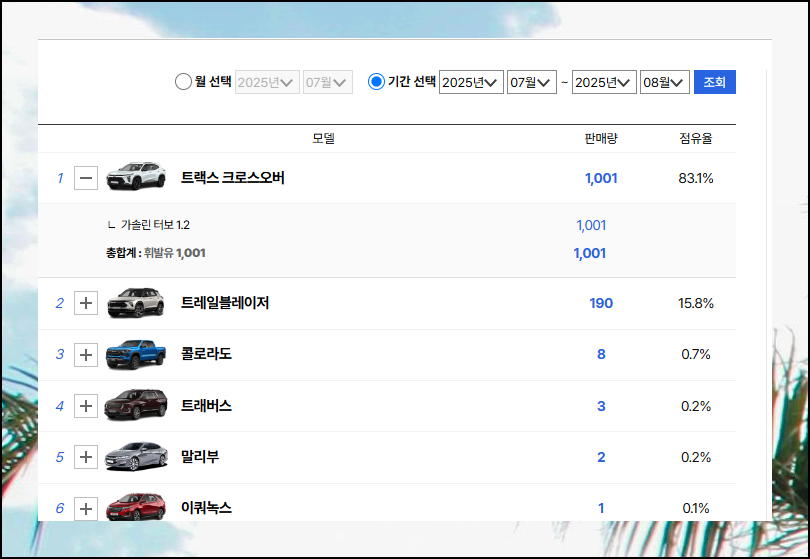Click 트래버스 sales value 3
Viewport: 810px width, 559px height.
[601, 406]
